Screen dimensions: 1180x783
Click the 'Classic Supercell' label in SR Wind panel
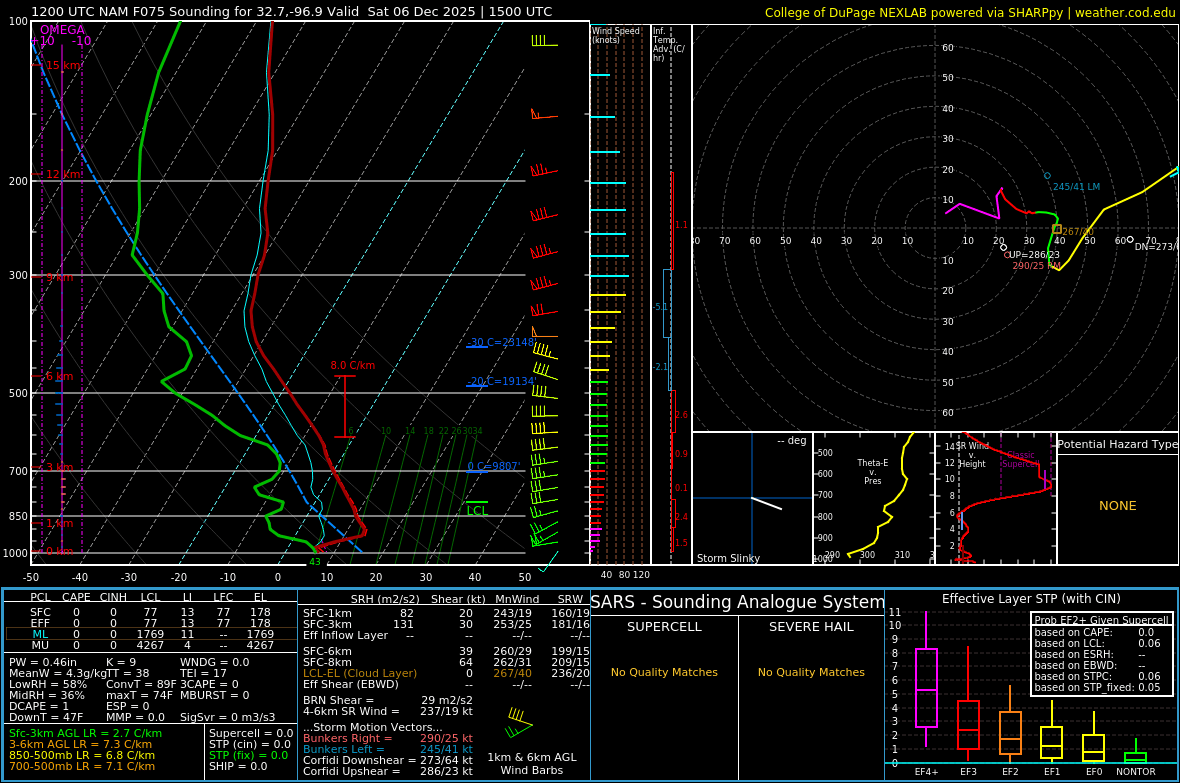point(1019,459)
